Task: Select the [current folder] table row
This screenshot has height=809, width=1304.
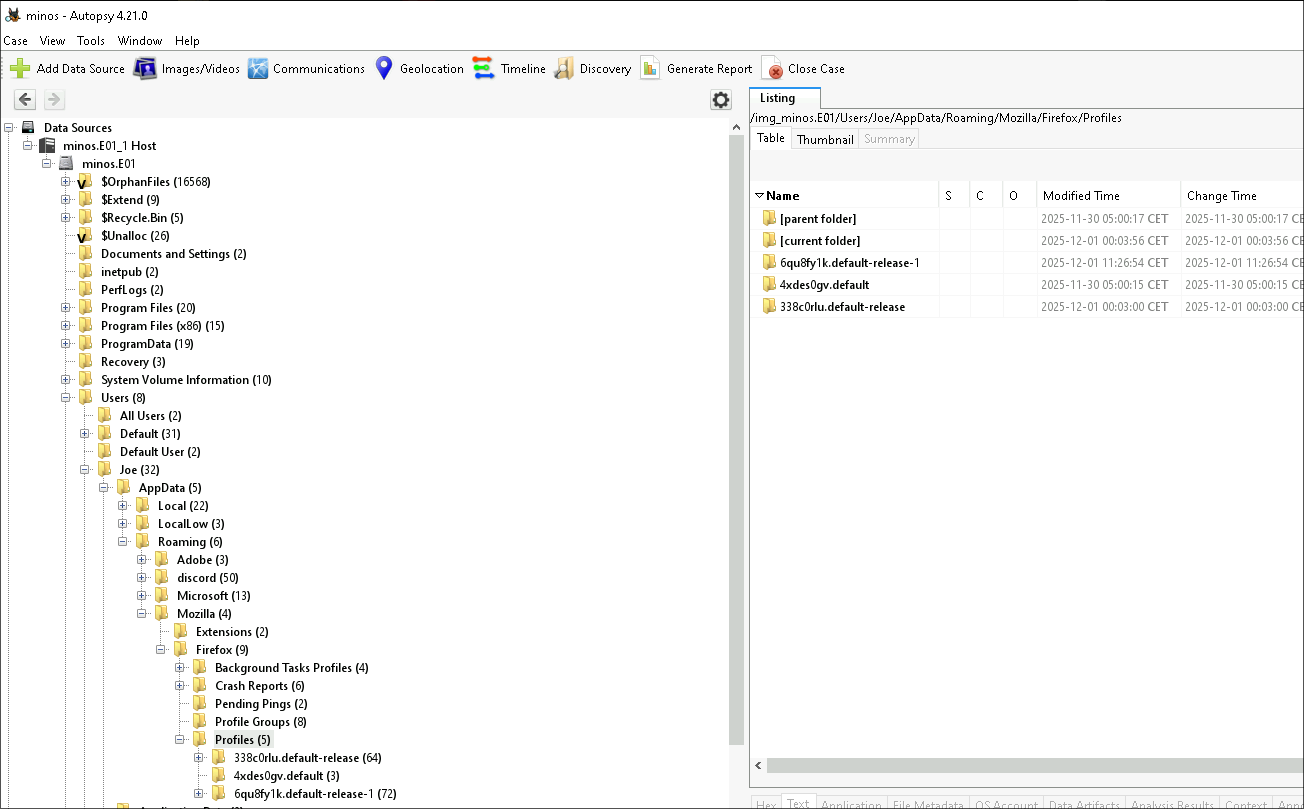Action: (x=1027, y=241)
